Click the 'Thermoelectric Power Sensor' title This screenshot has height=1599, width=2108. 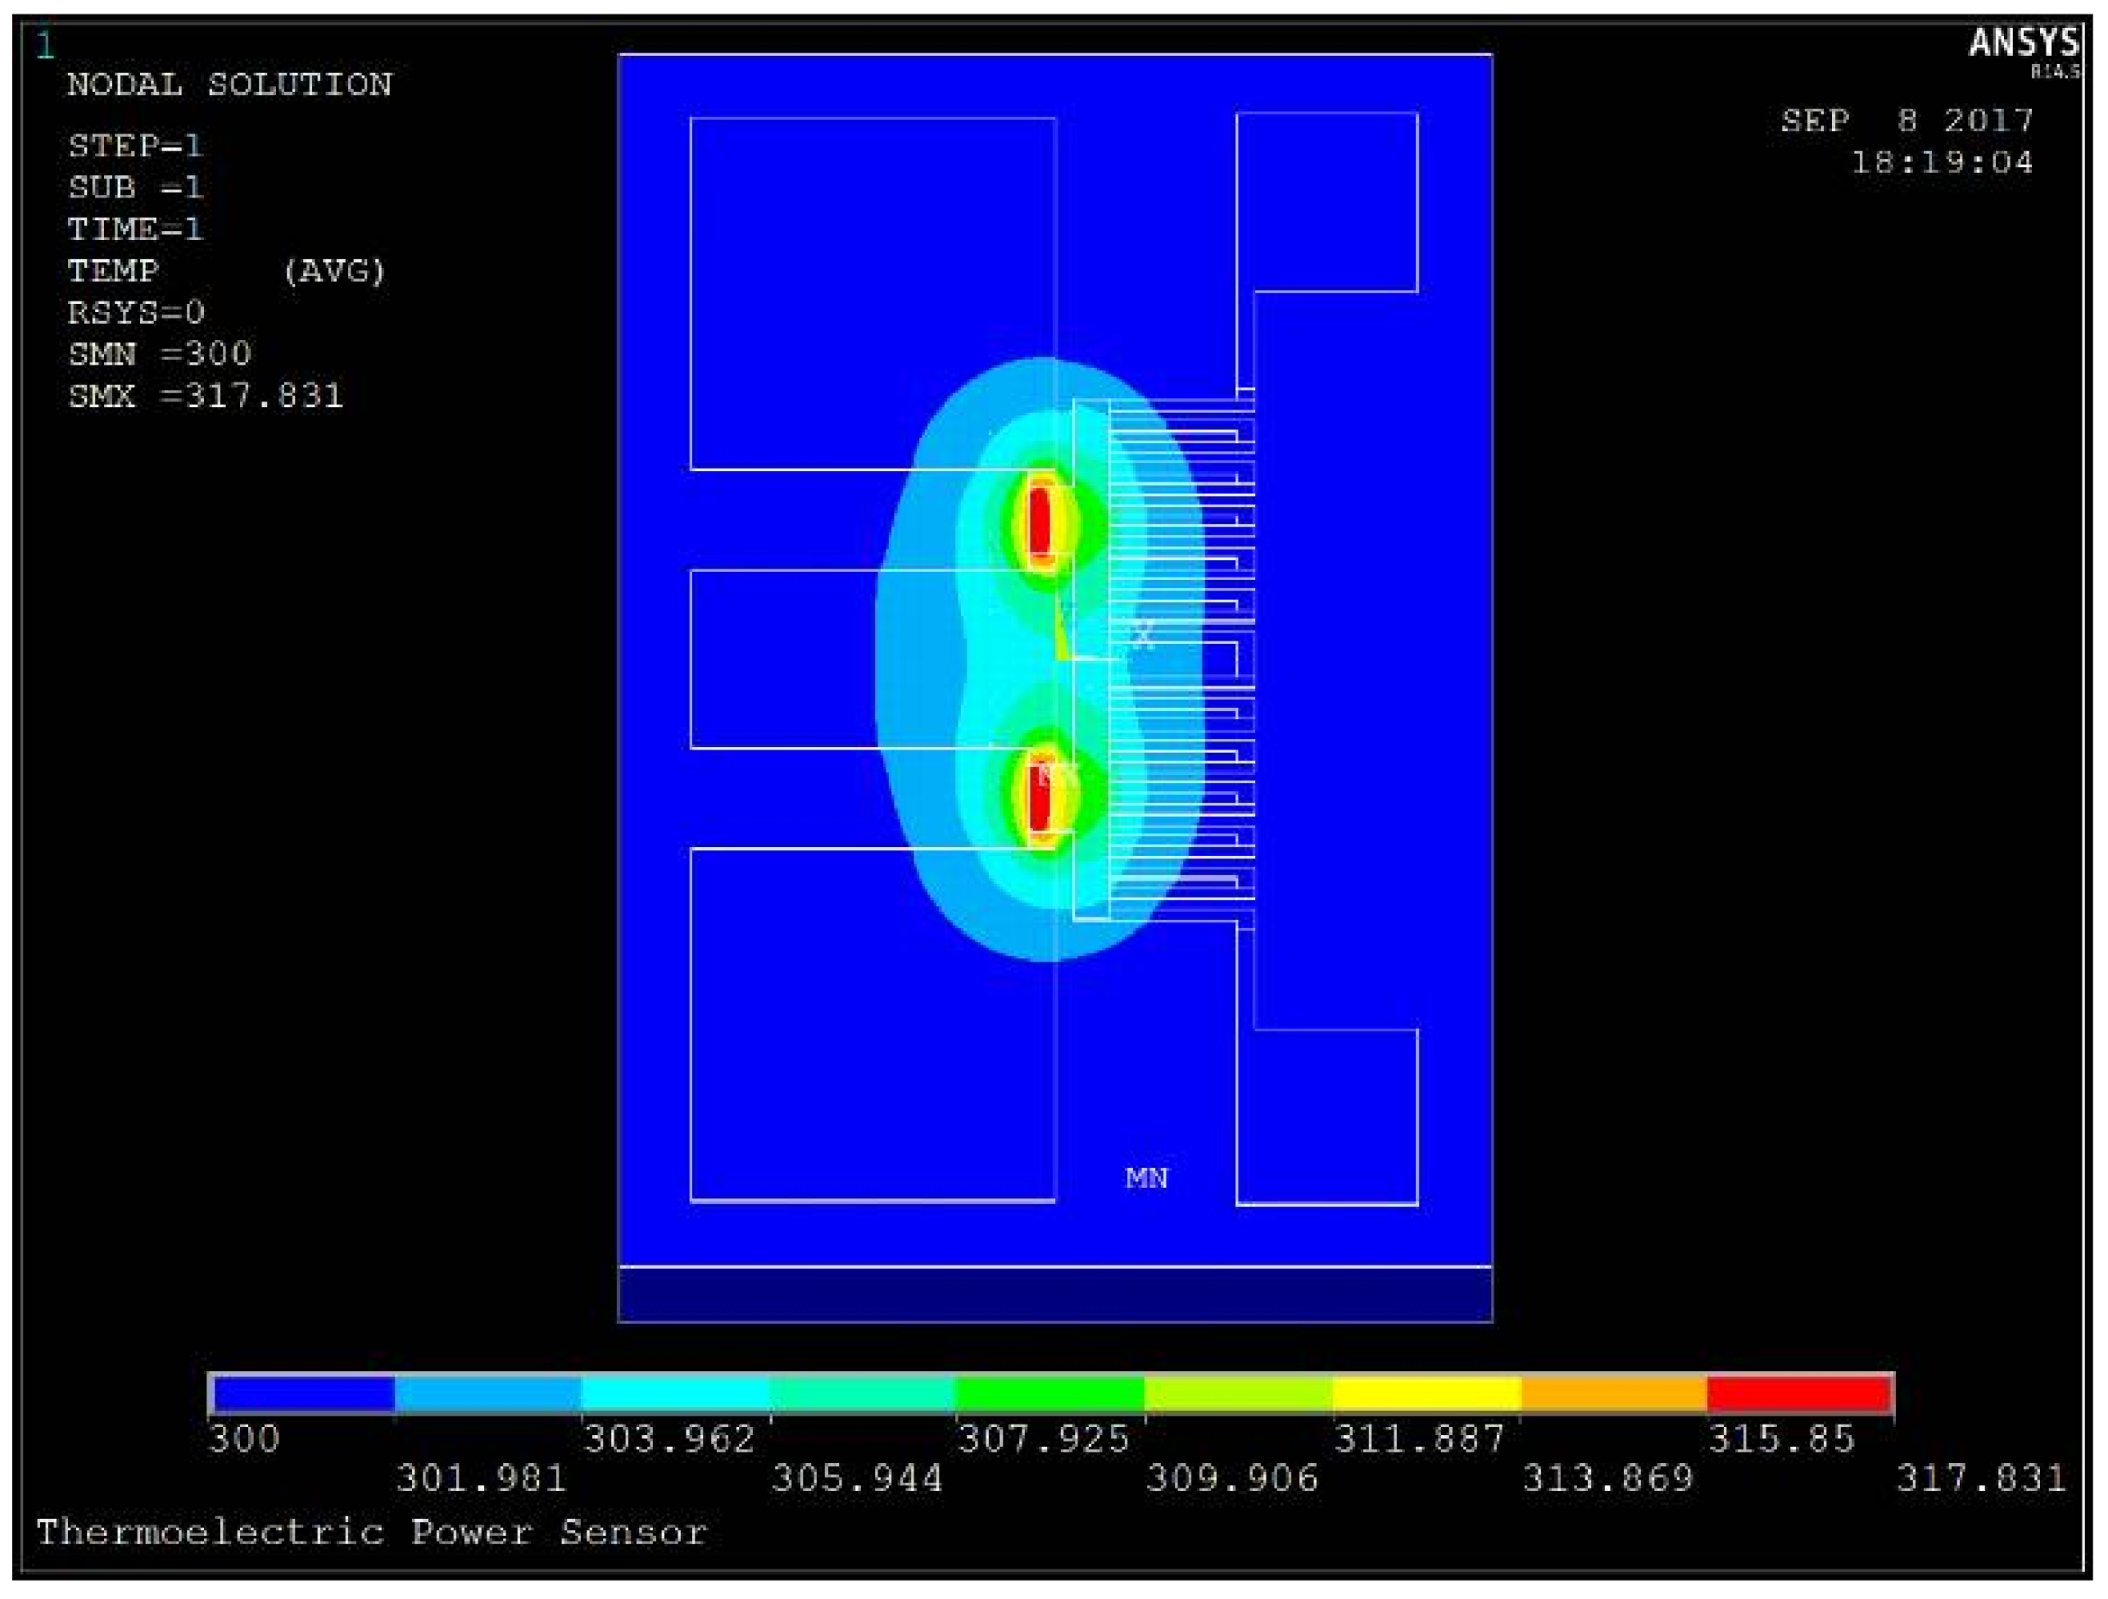(372, 1532)
